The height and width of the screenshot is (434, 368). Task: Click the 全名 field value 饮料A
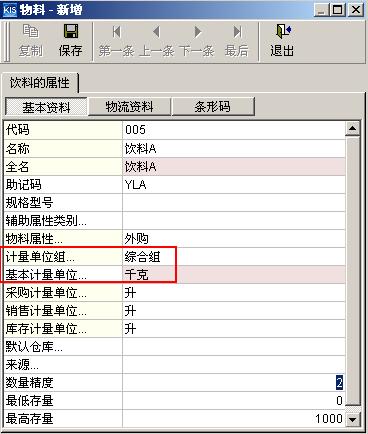coord(234,166)
